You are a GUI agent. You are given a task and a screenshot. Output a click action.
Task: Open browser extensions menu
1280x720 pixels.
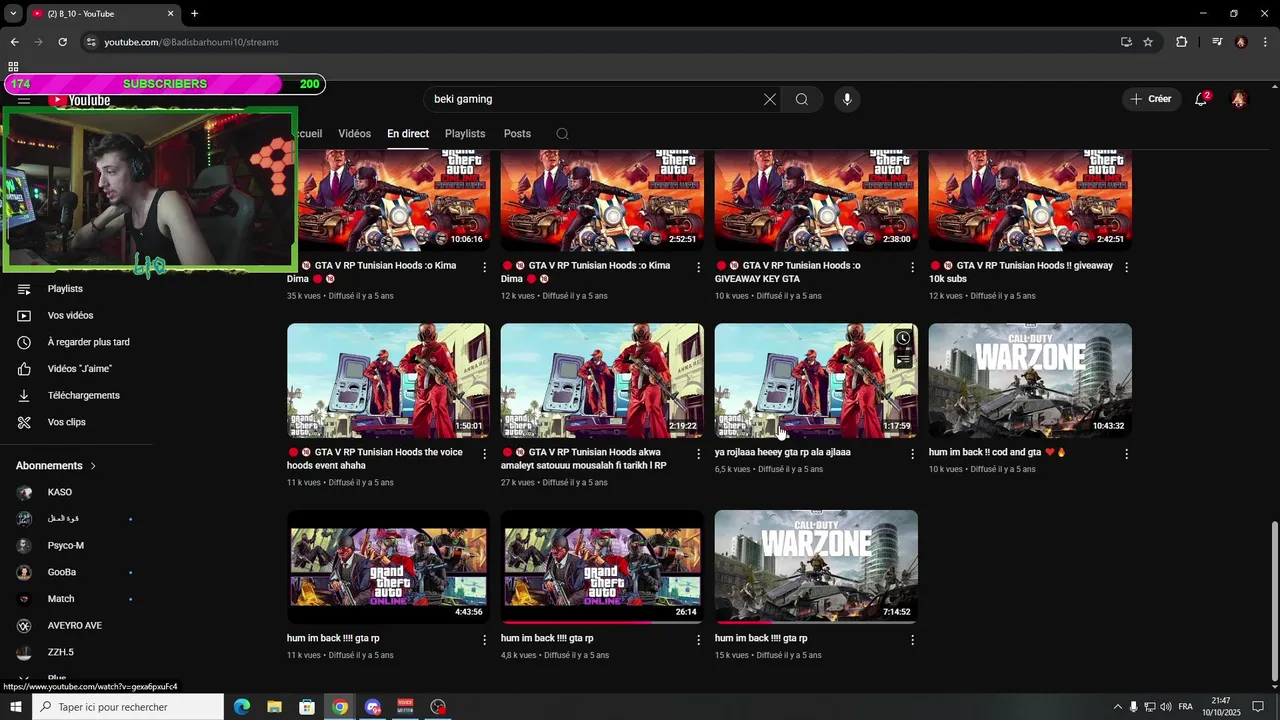coord(1182,42)
